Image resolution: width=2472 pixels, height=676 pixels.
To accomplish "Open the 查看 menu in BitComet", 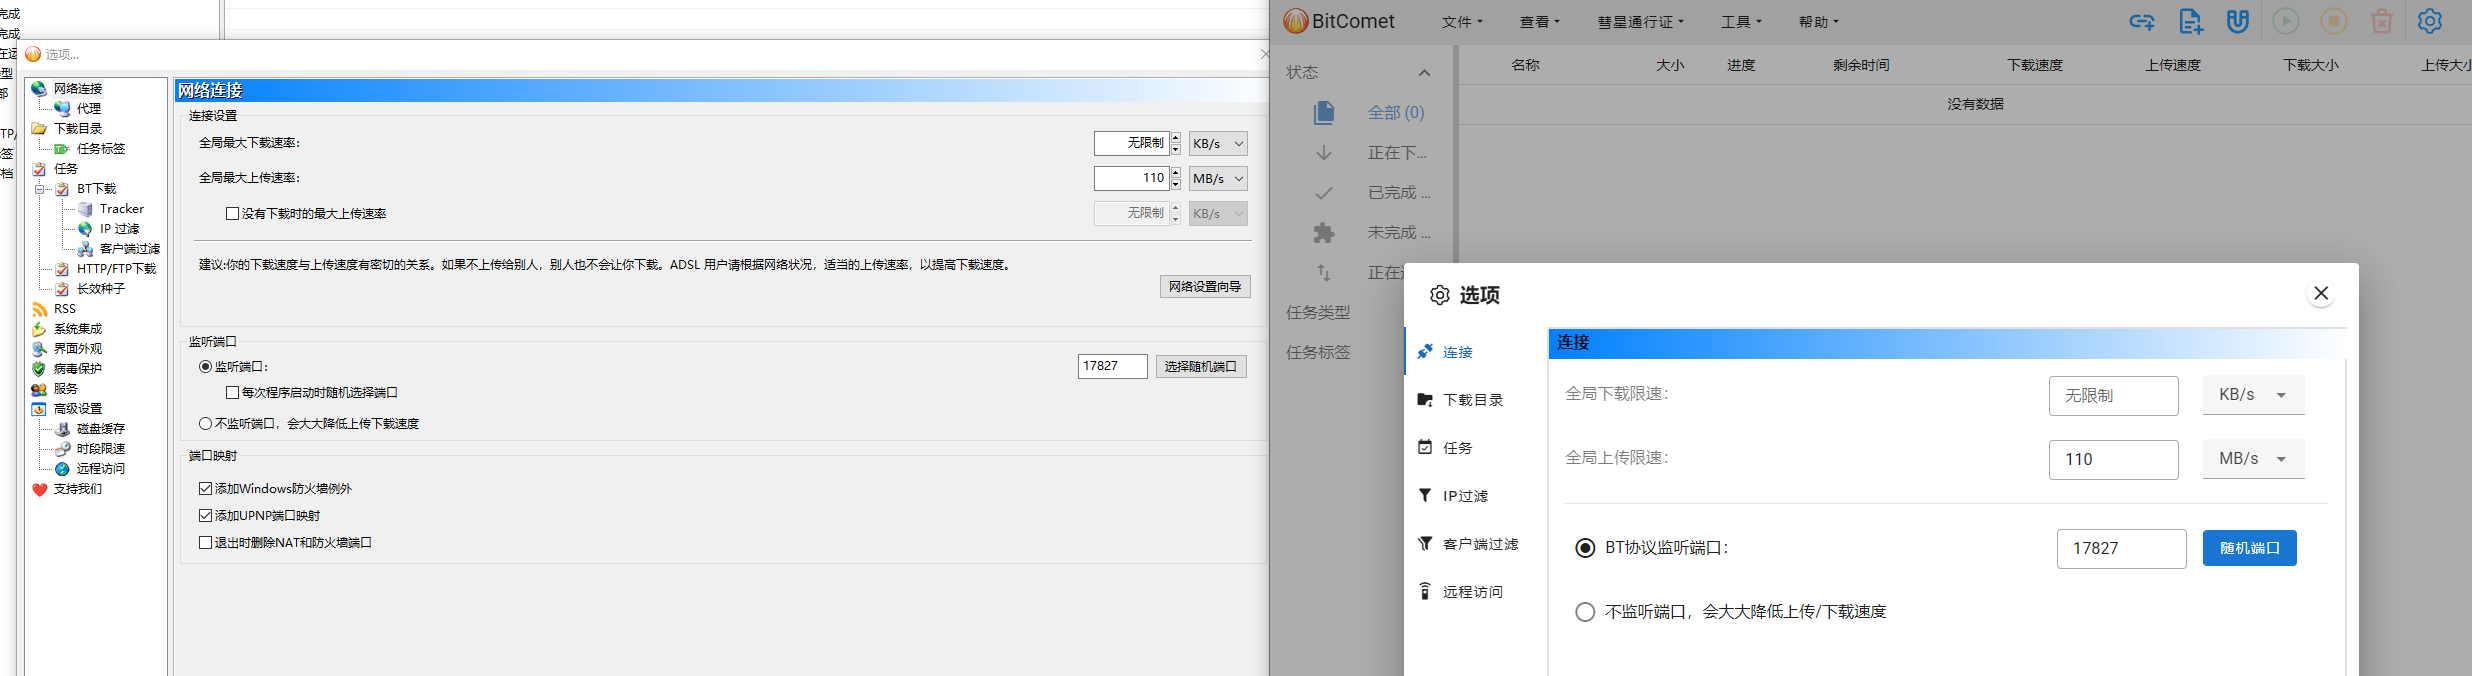I will pos(1539,22).
